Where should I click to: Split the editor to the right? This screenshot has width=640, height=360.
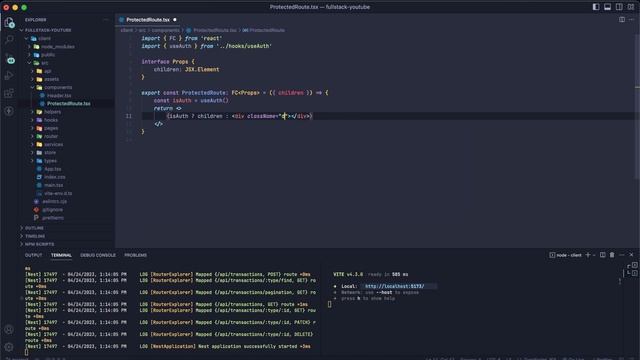point(622,20)
